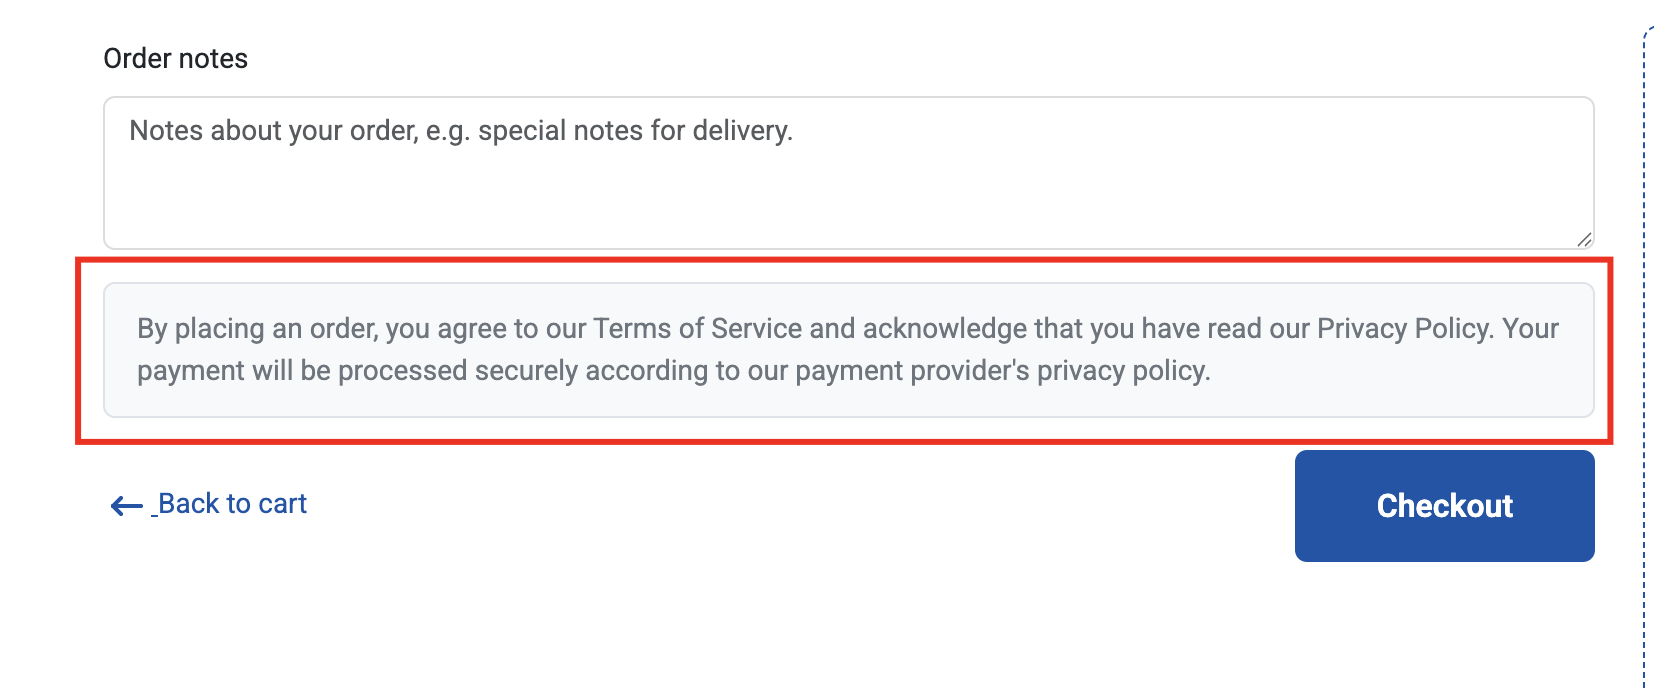Click the Order notes field label

(176, 58)
